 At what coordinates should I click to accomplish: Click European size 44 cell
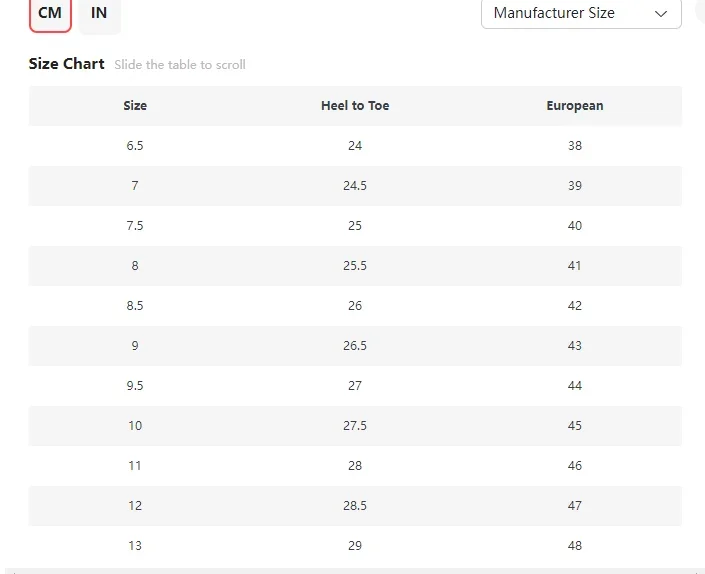click(575, 385)
